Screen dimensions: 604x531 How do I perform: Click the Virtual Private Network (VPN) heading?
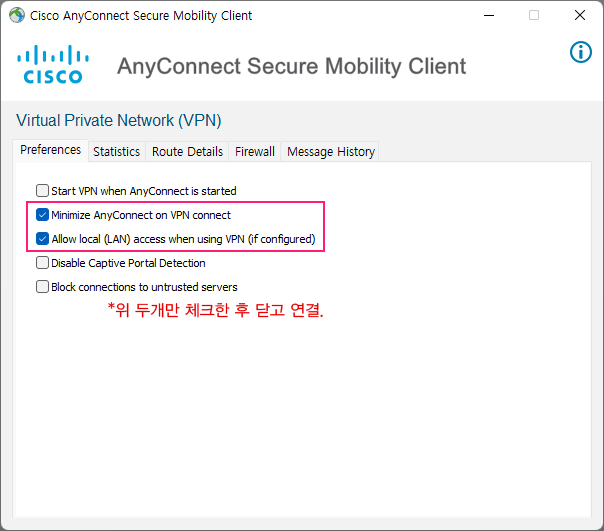click(x=119, y=121)
